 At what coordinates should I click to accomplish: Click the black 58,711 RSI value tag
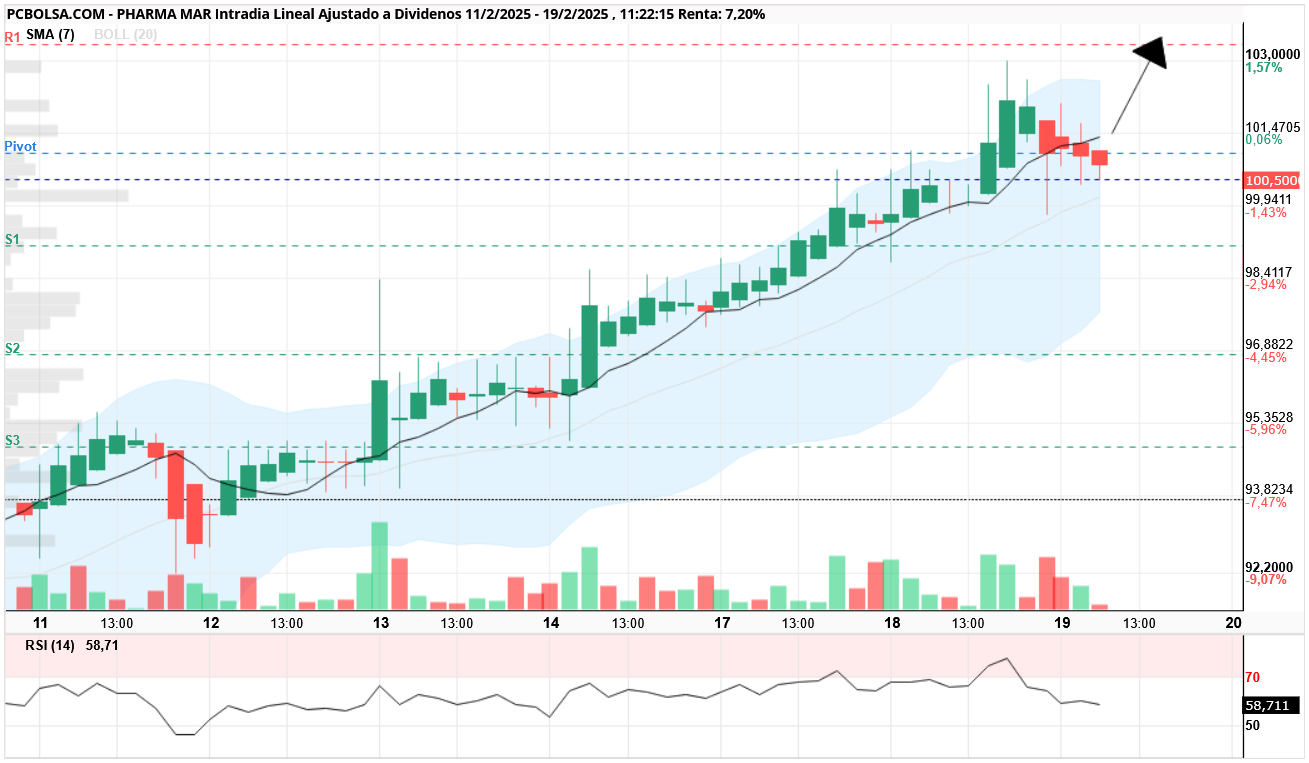tap(1271, 705)
